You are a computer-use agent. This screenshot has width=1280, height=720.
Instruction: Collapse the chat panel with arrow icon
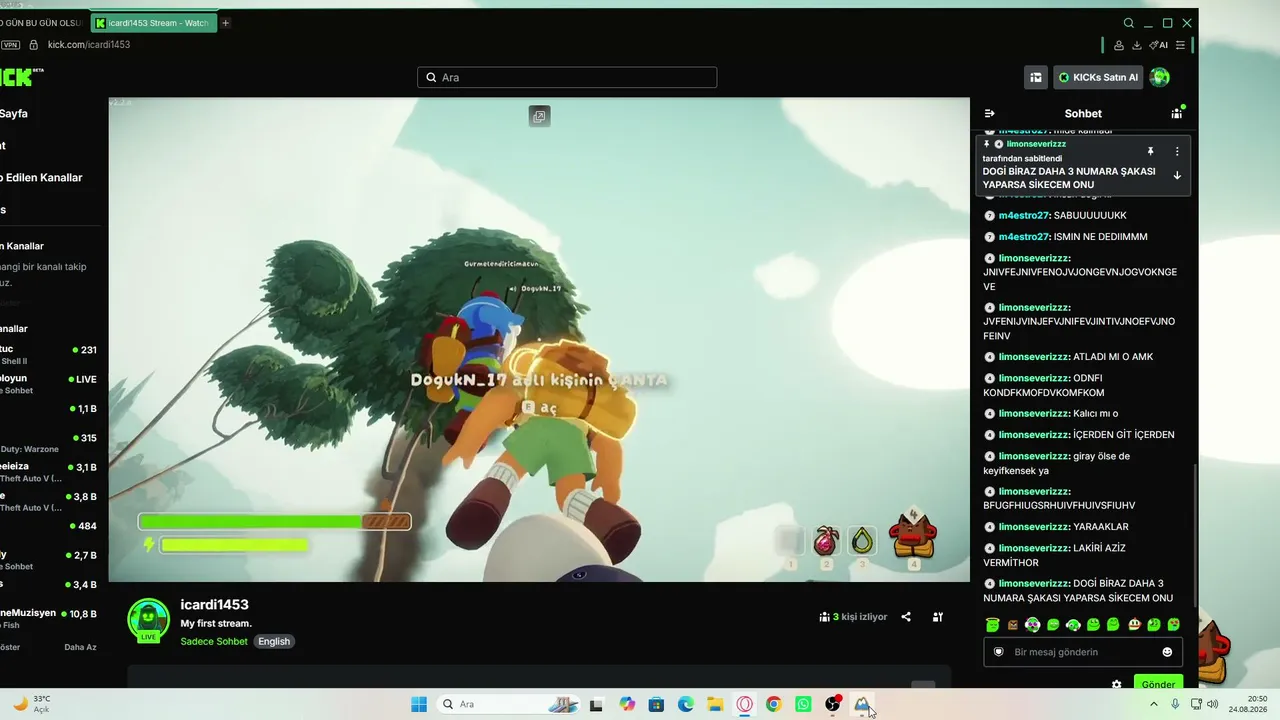(x=990, y=113)
